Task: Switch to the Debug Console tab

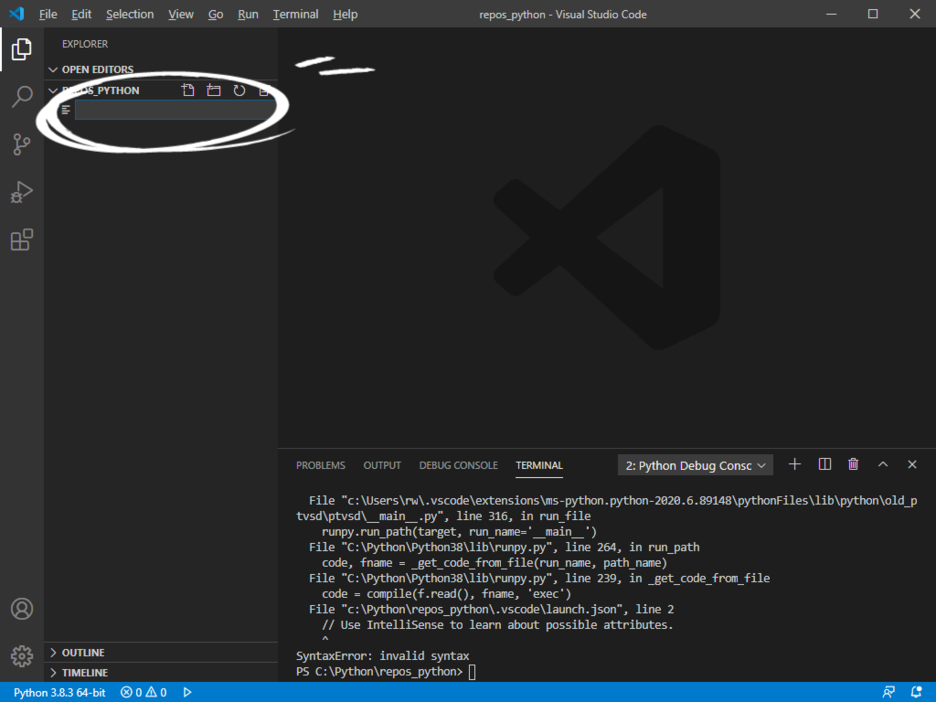Action: pyautogui.click(x=458, y=466)
